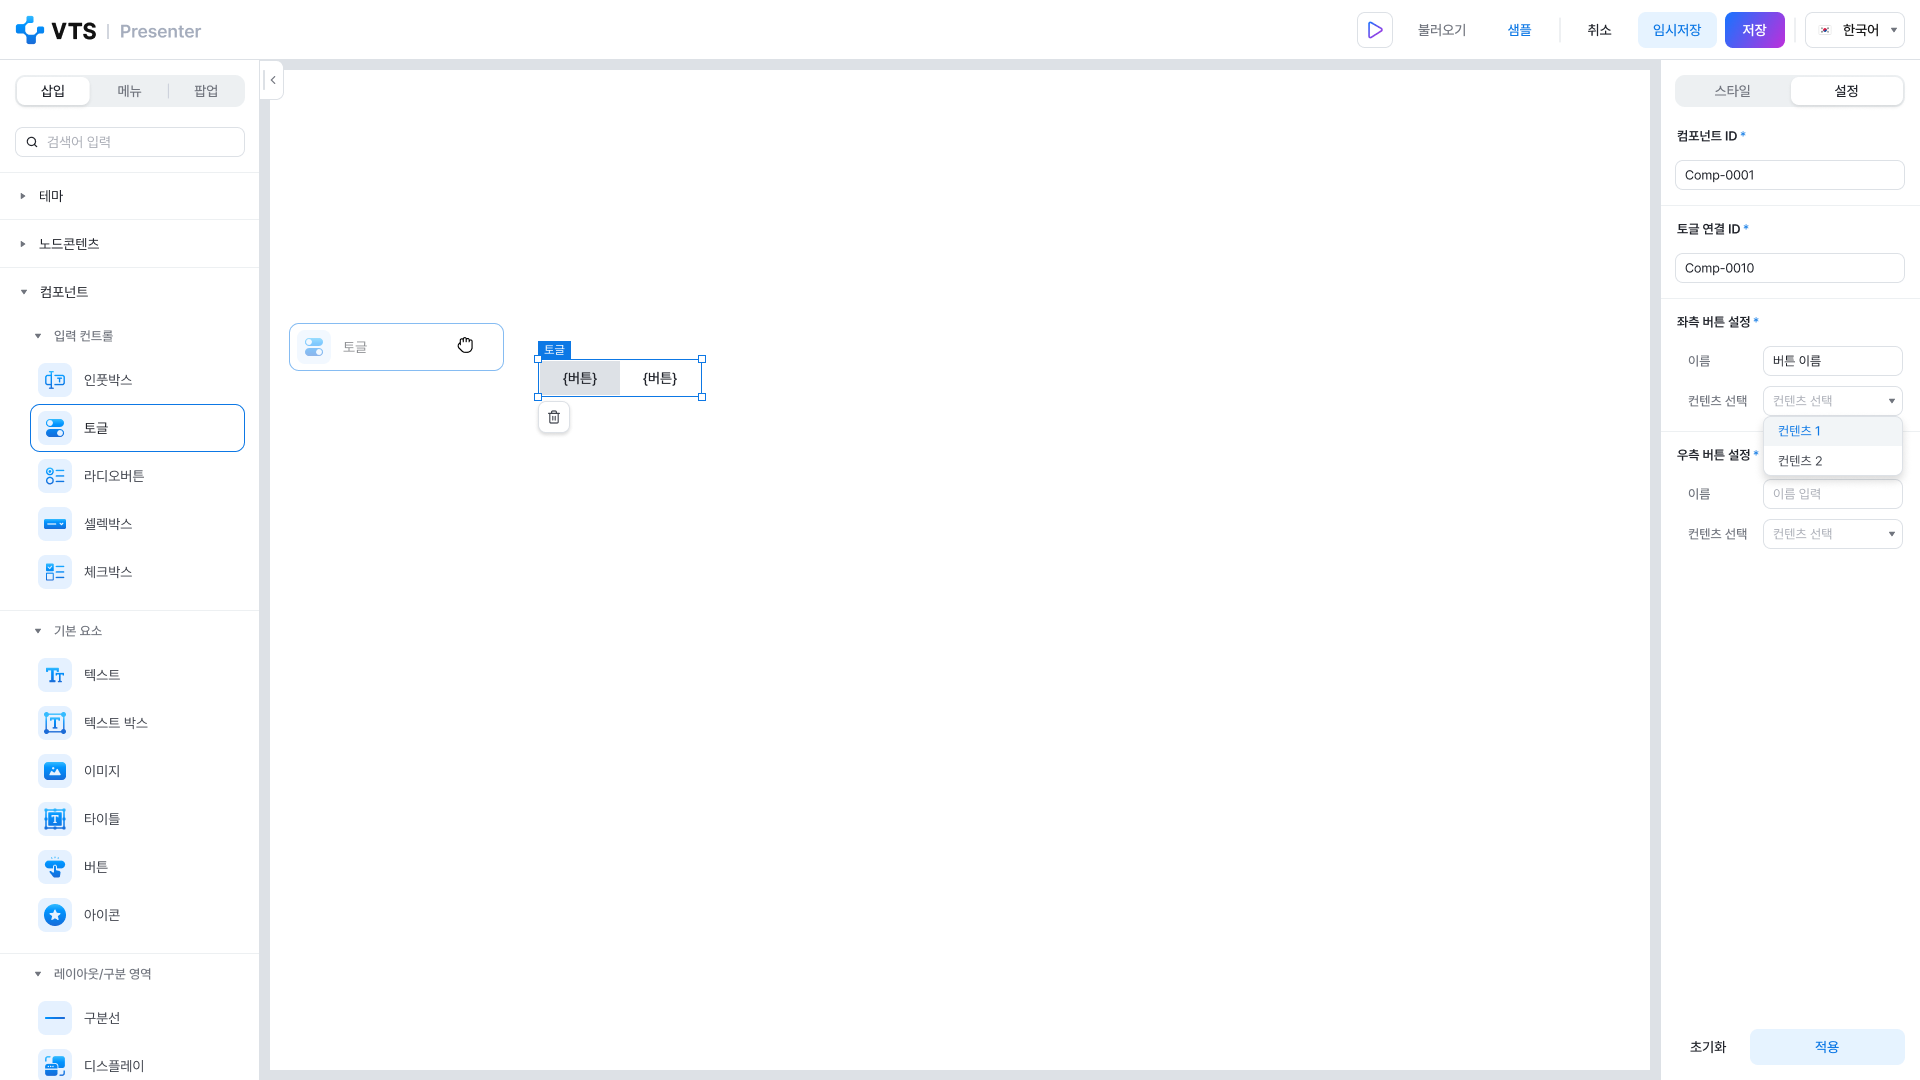Click the 좌측 버튼 설정 heading
Image resolution: width=1920 pixels, height=1080 pixels.
1714,322
